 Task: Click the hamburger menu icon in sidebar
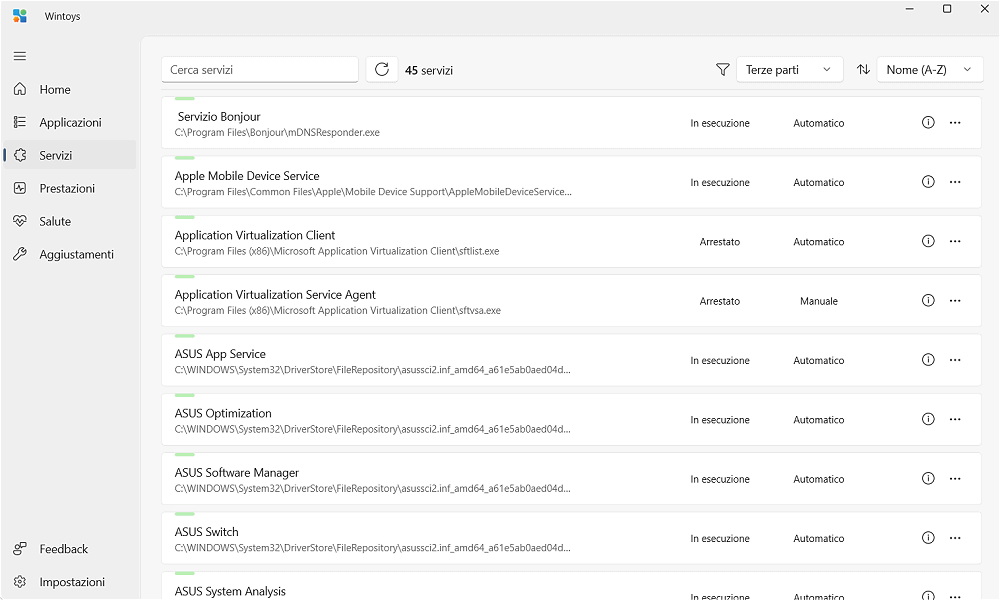pyautogui.click(x=20, y=56)
